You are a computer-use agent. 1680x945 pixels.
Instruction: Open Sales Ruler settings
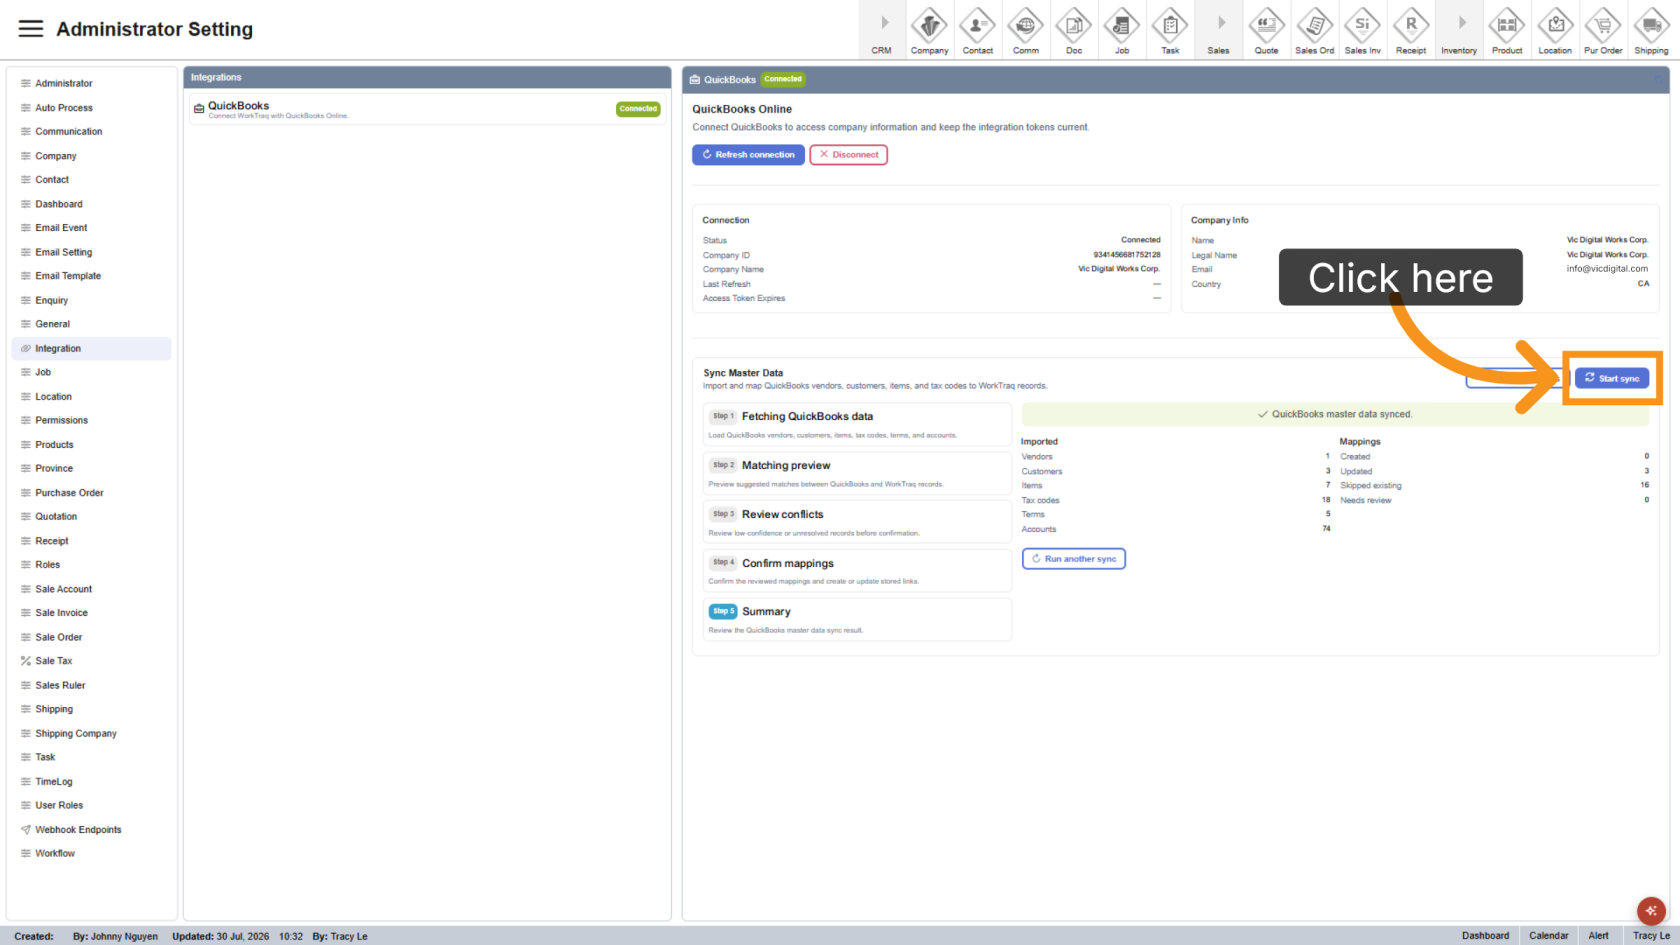coord(91,685)
